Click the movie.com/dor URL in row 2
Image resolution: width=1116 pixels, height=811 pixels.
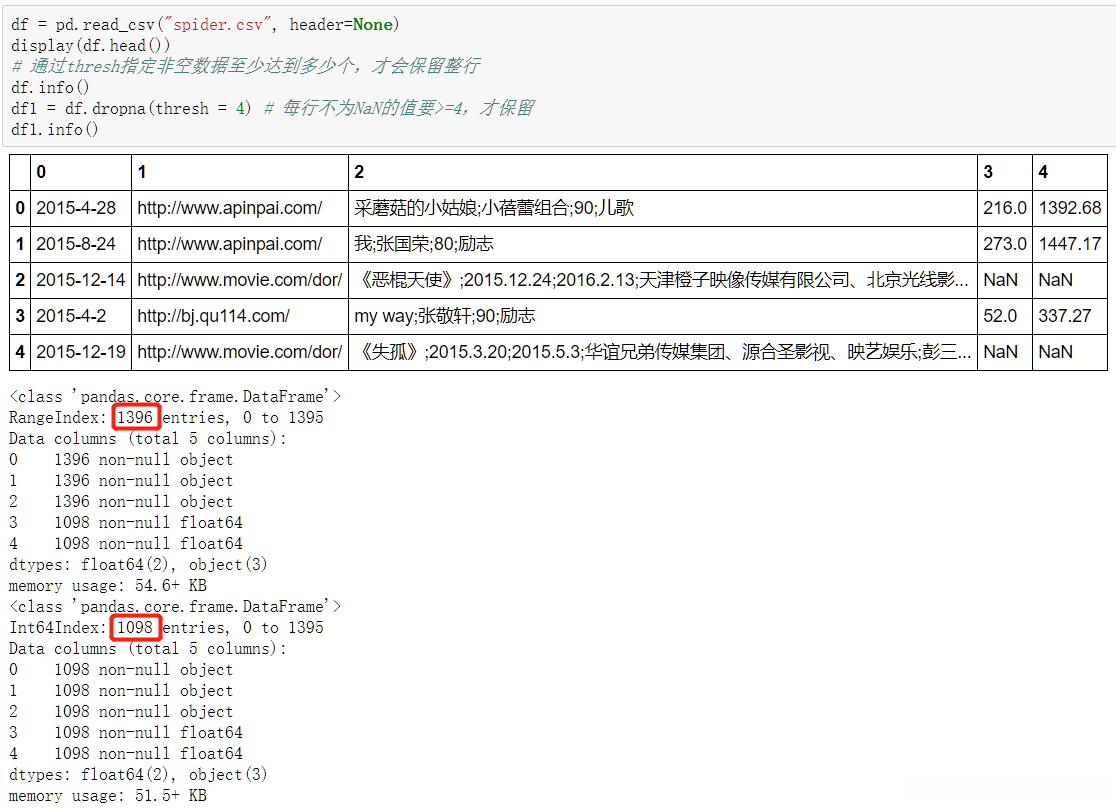click(240, 280)
